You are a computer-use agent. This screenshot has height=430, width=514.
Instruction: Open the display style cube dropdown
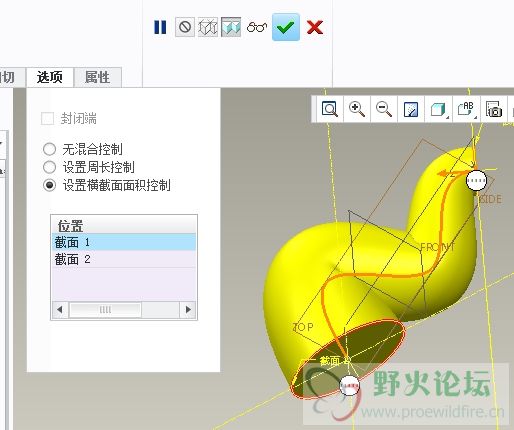[x=439, y=109]
